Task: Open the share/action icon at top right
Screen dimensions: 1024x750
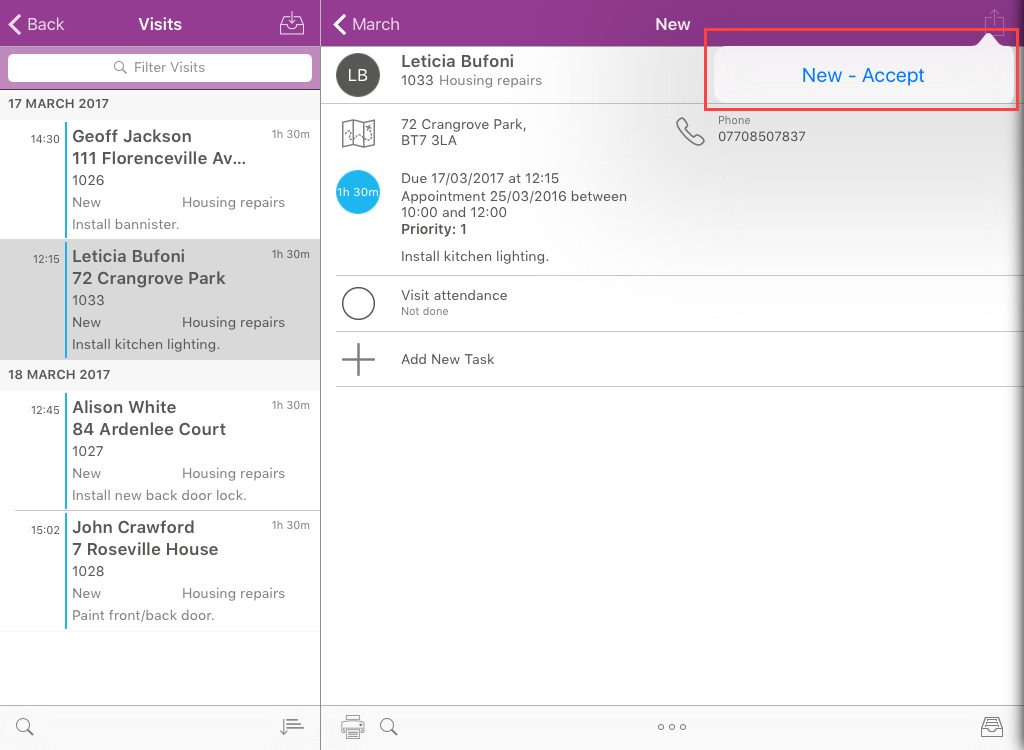Action: coord(994,21)
